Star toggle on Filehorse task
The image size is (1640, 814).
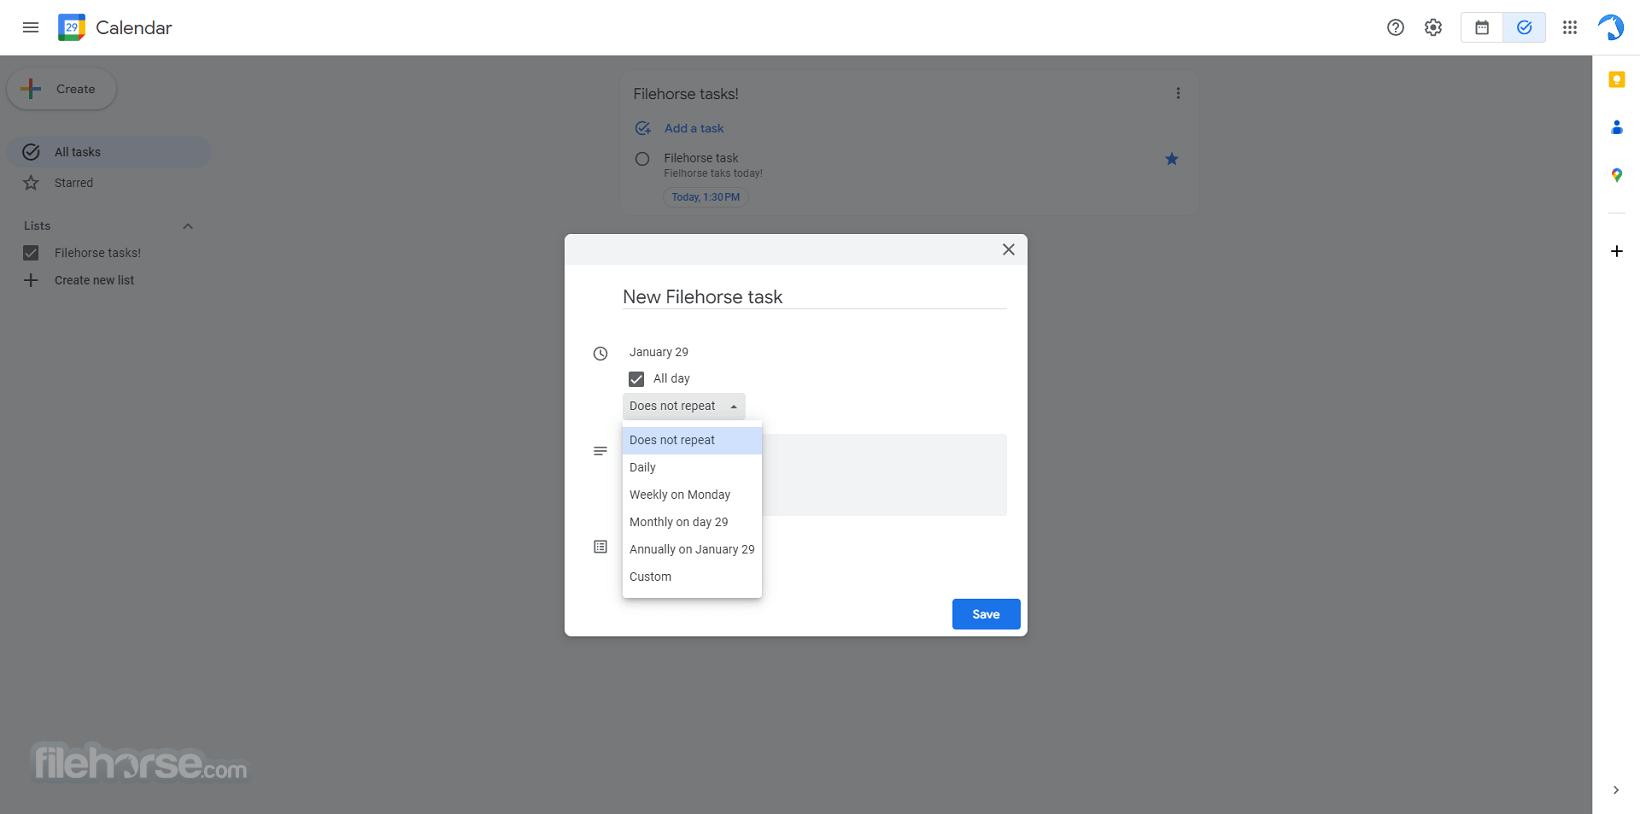(x=1172, y=159)
